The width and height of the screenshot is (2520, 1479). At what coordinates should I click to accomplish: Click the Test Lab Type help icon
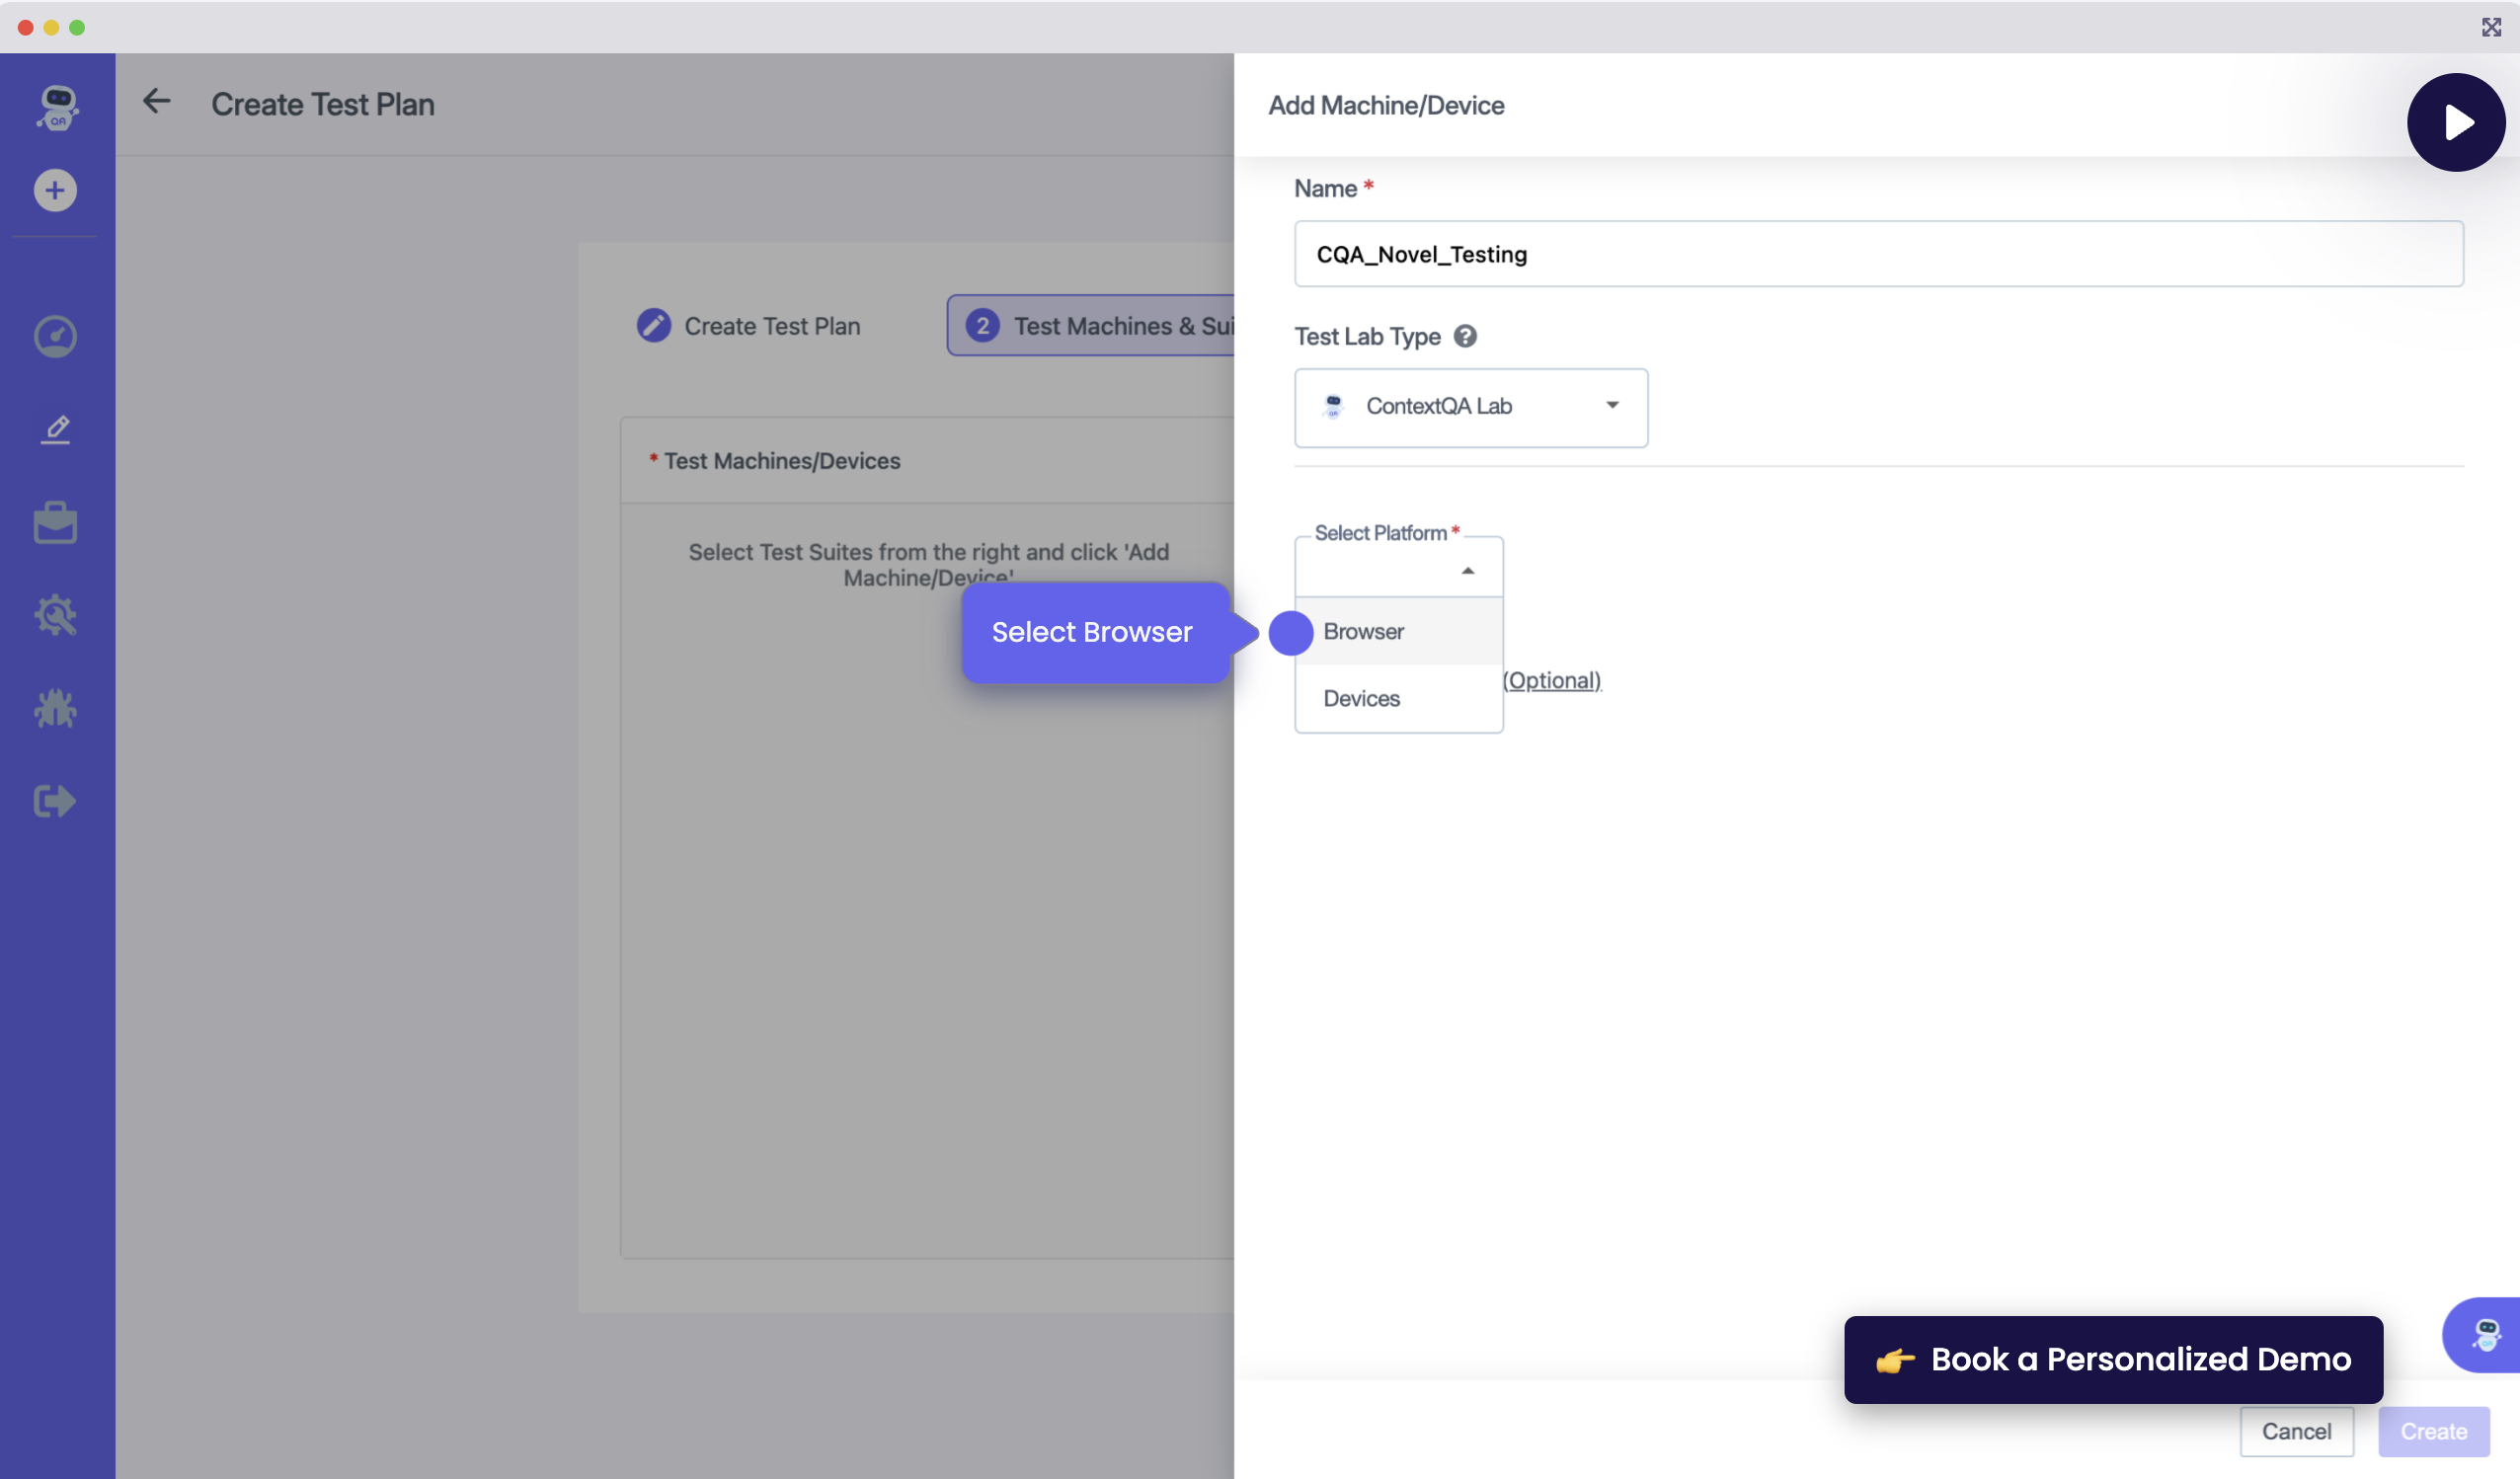coord(1465,337)
